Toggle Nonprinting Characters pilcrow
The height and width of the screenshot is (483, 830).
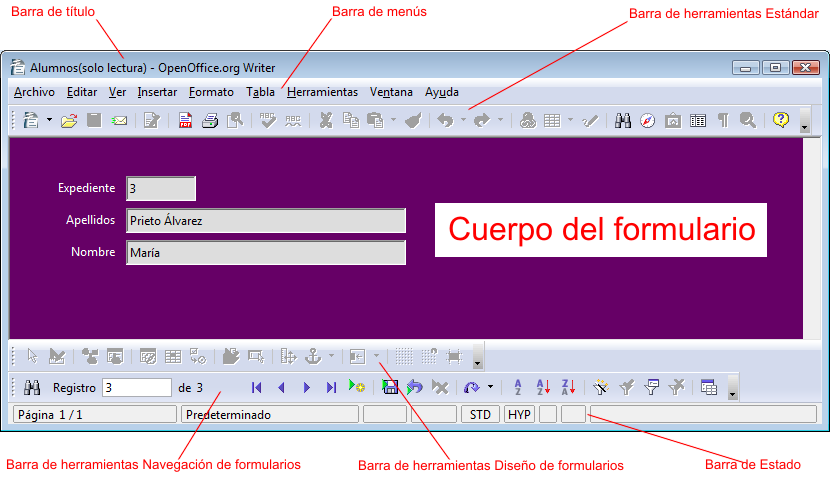[723, 121]
